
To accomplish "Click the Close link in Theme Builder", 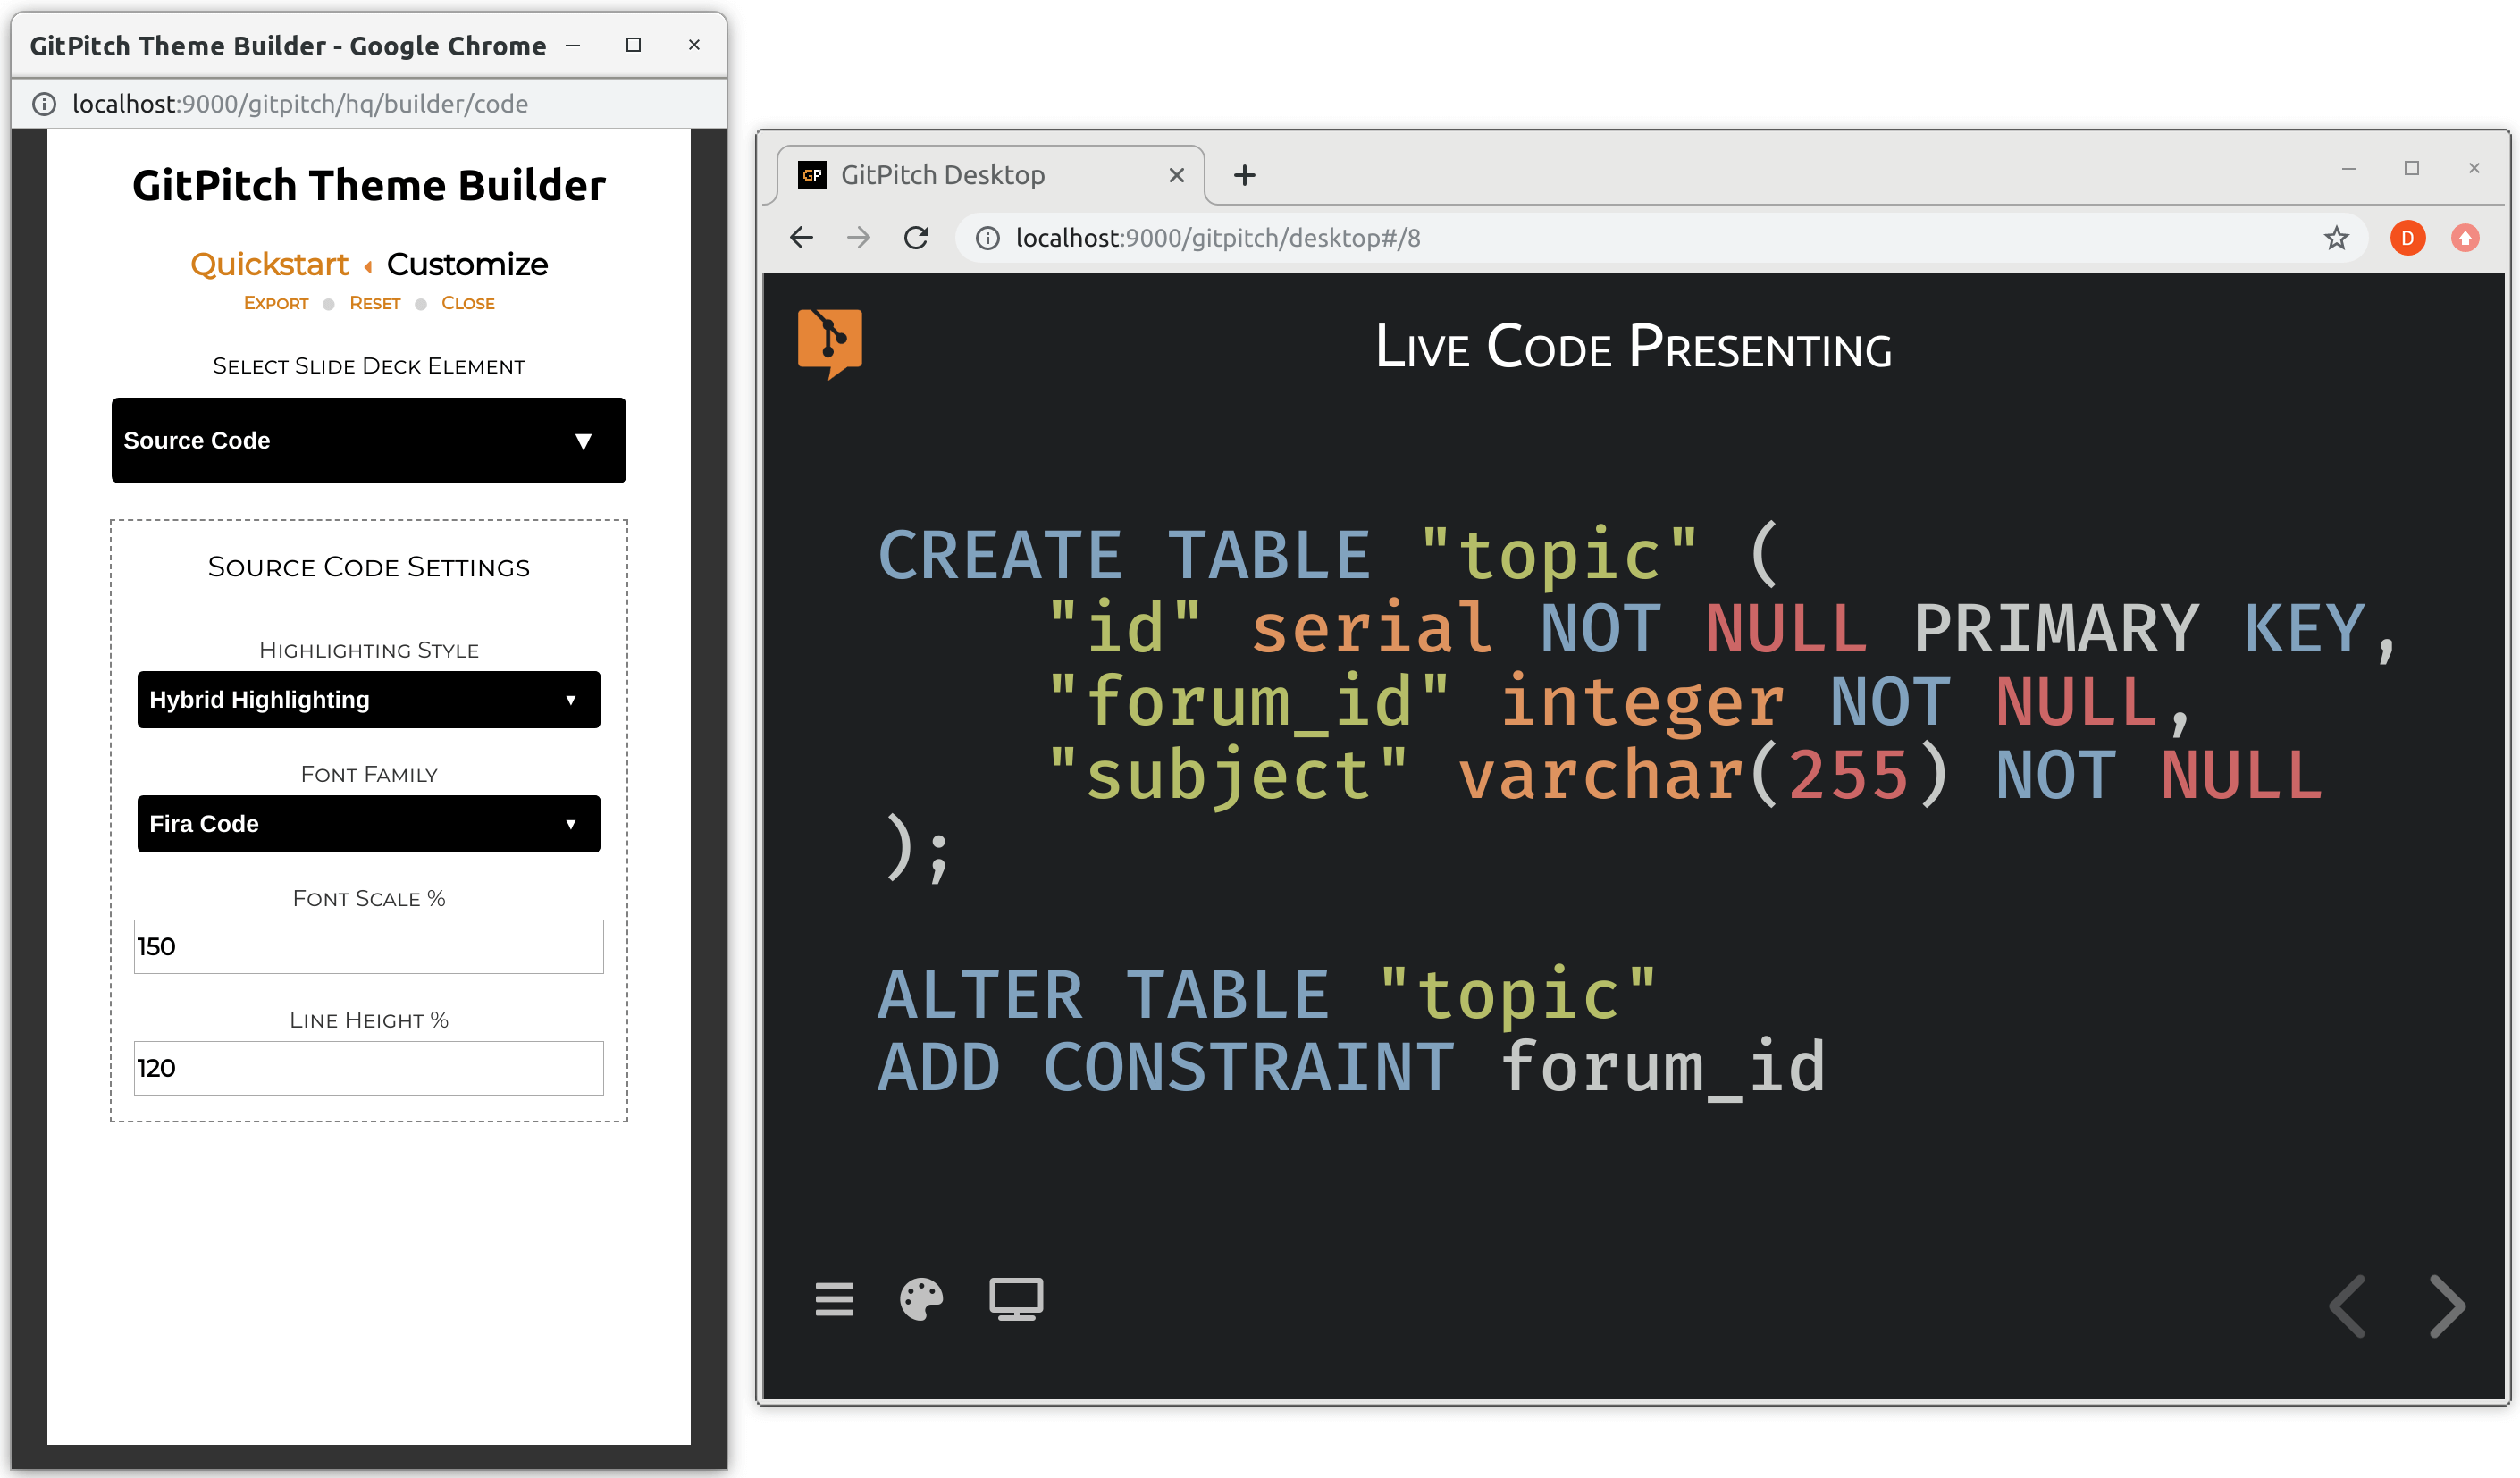I will pos(468,303).
